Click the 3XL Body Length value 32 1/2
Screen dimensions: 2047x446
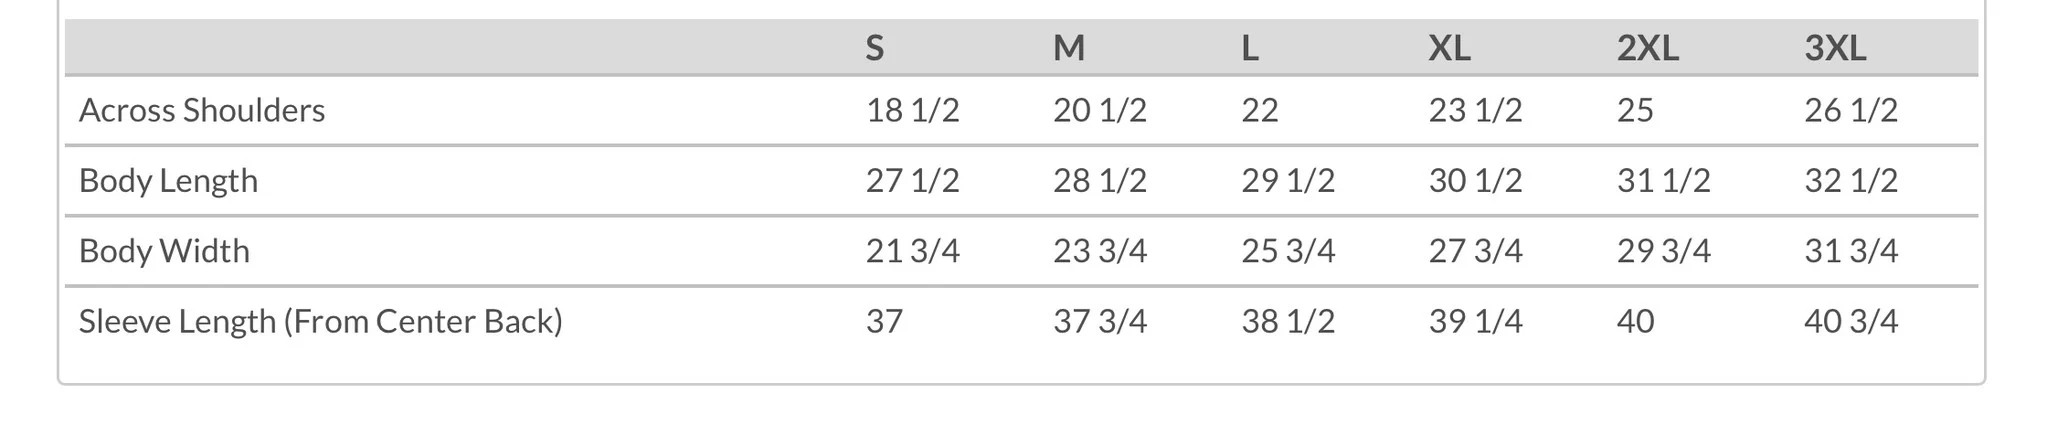coord(1851,181)
